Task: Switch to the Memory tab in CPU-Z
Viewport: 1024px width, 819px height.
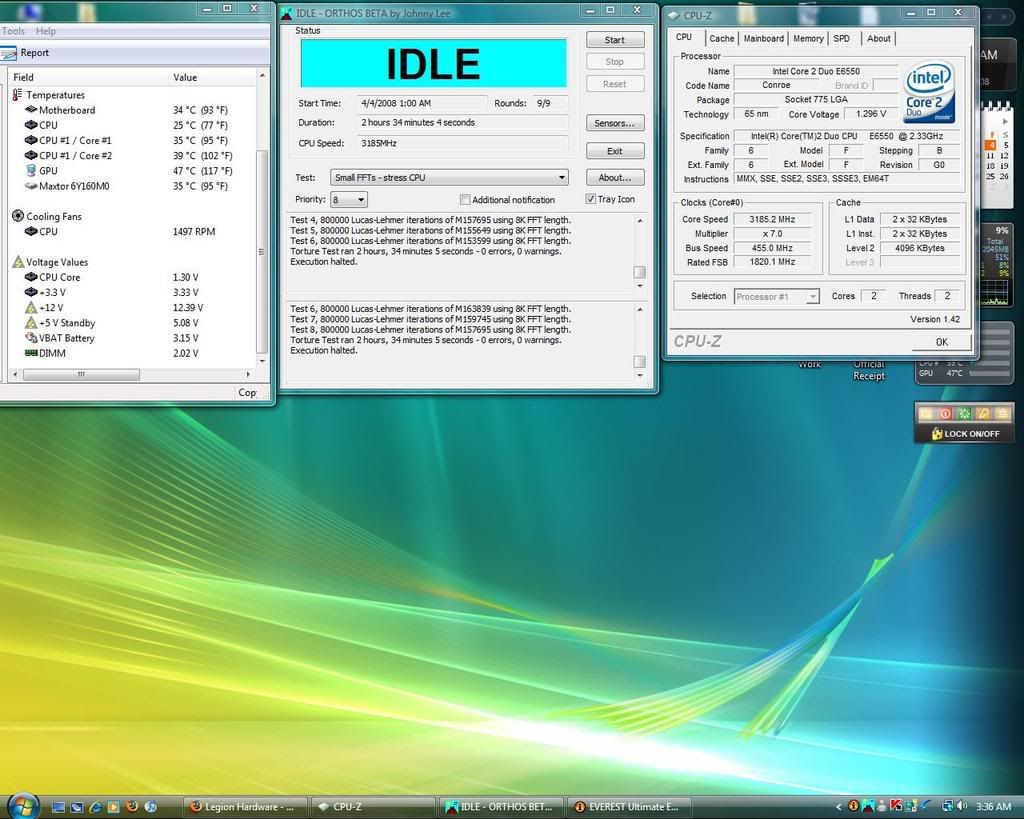Action: (x=808, y=39)
